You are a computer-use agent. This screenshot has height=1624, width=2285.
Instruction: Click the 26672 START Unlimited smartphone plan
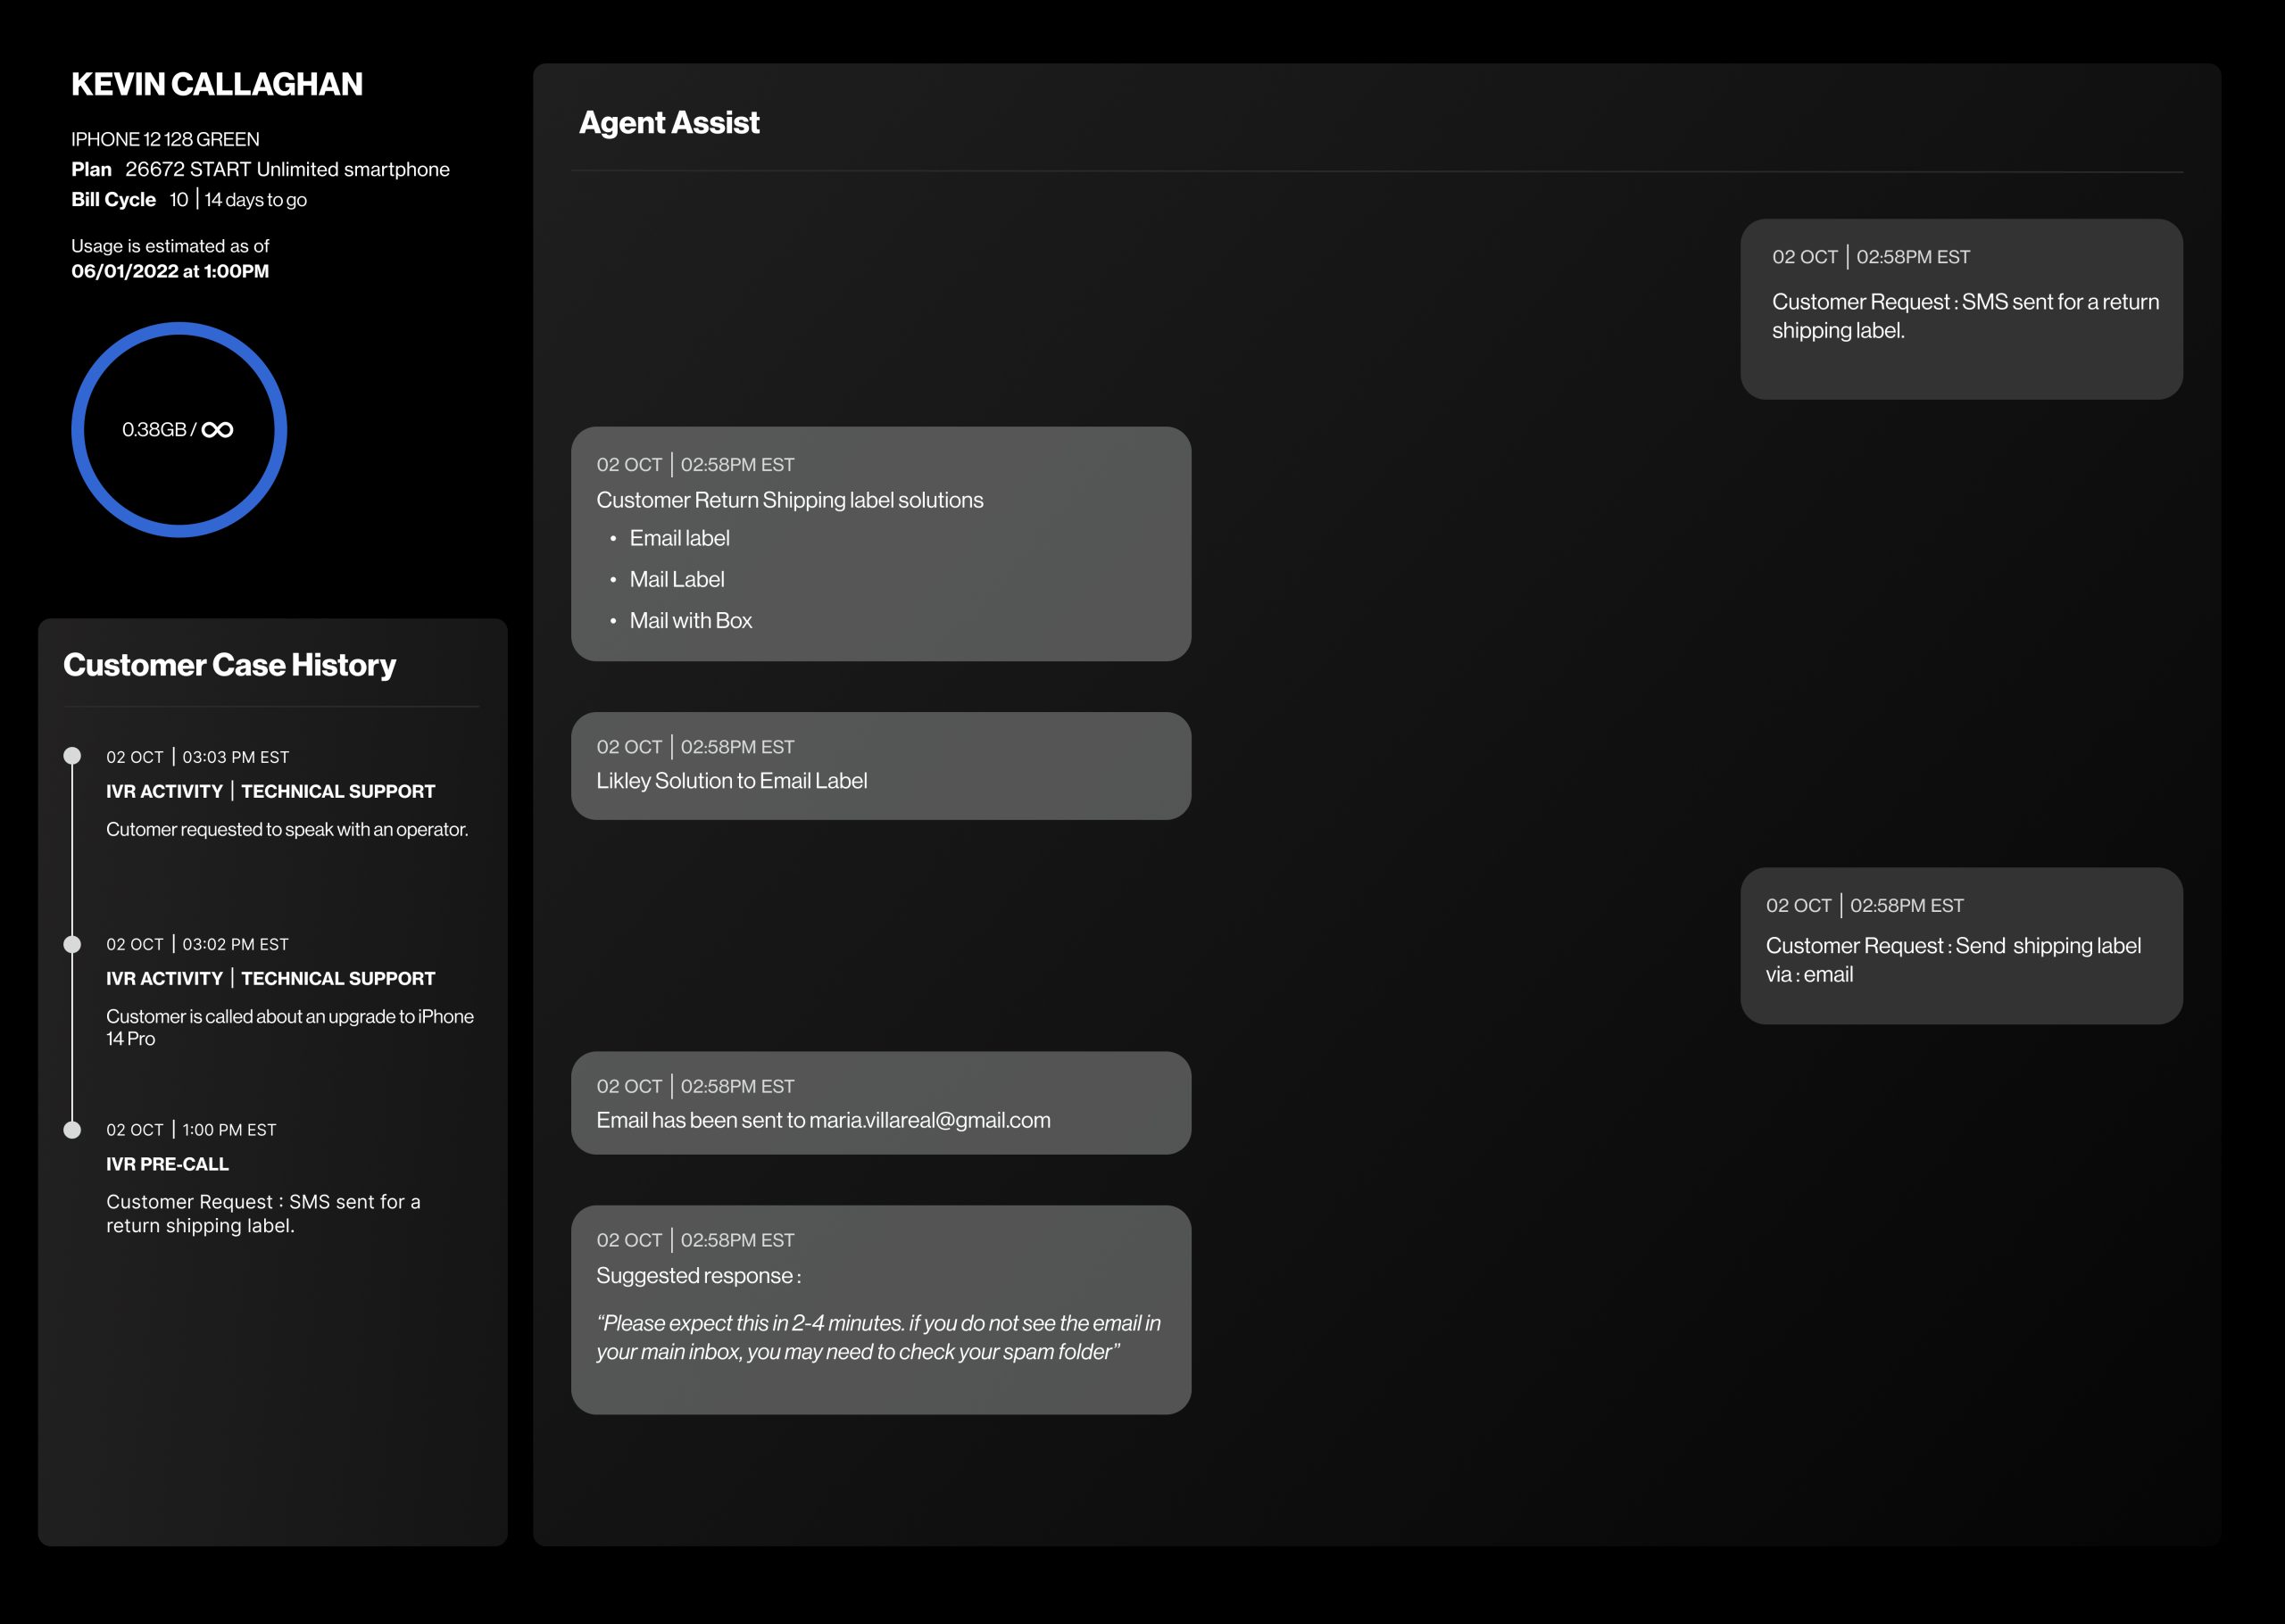[287, 169]
